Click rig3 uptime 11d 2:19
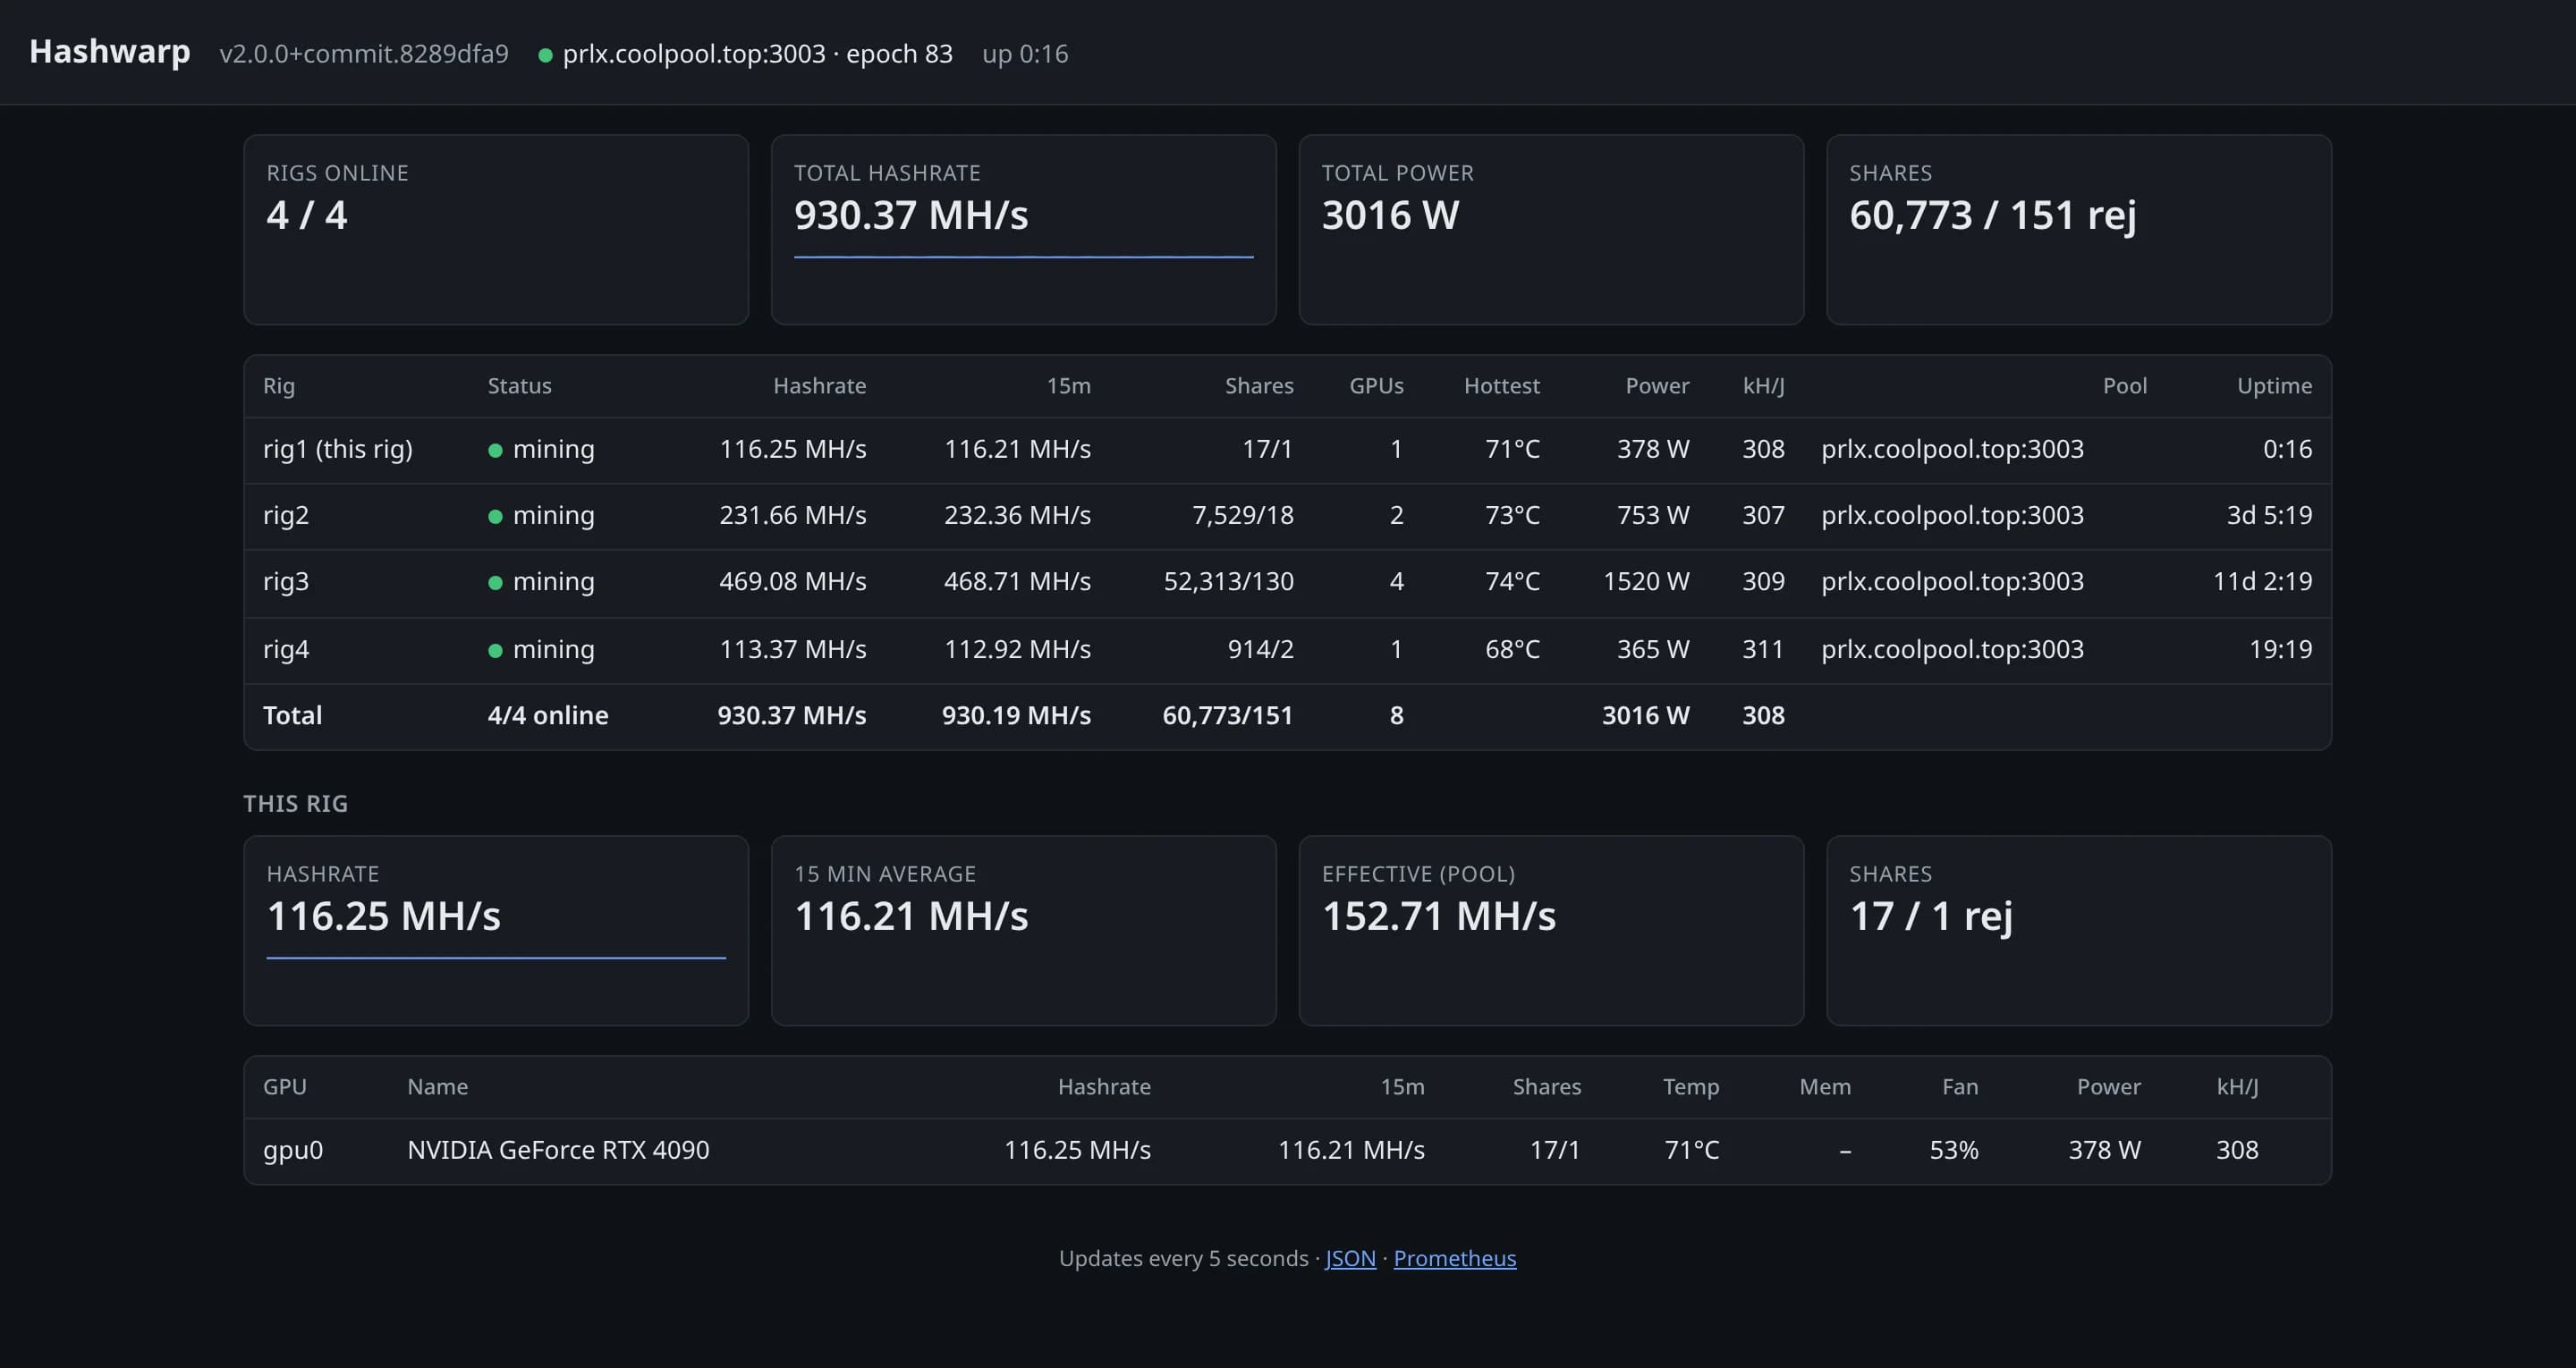 point(2262,581)
